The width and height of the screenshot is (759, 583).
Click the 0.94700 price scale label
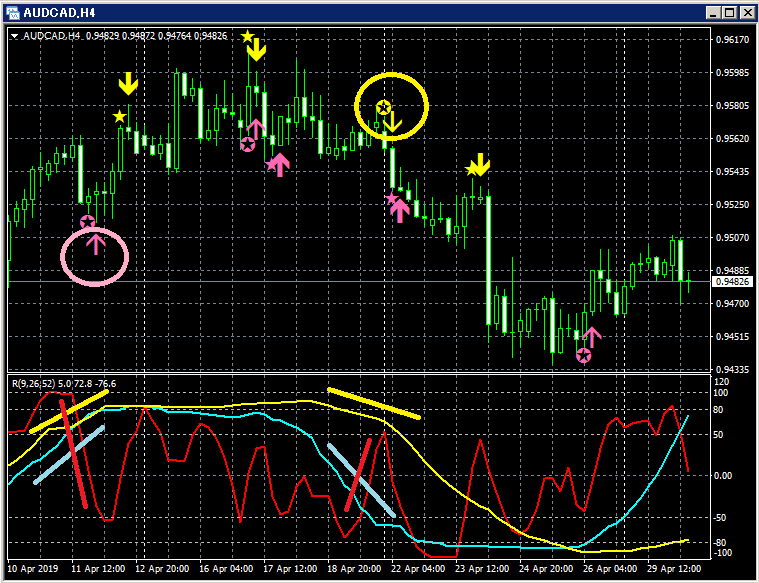pyautogui.click(x=732, y=304)
